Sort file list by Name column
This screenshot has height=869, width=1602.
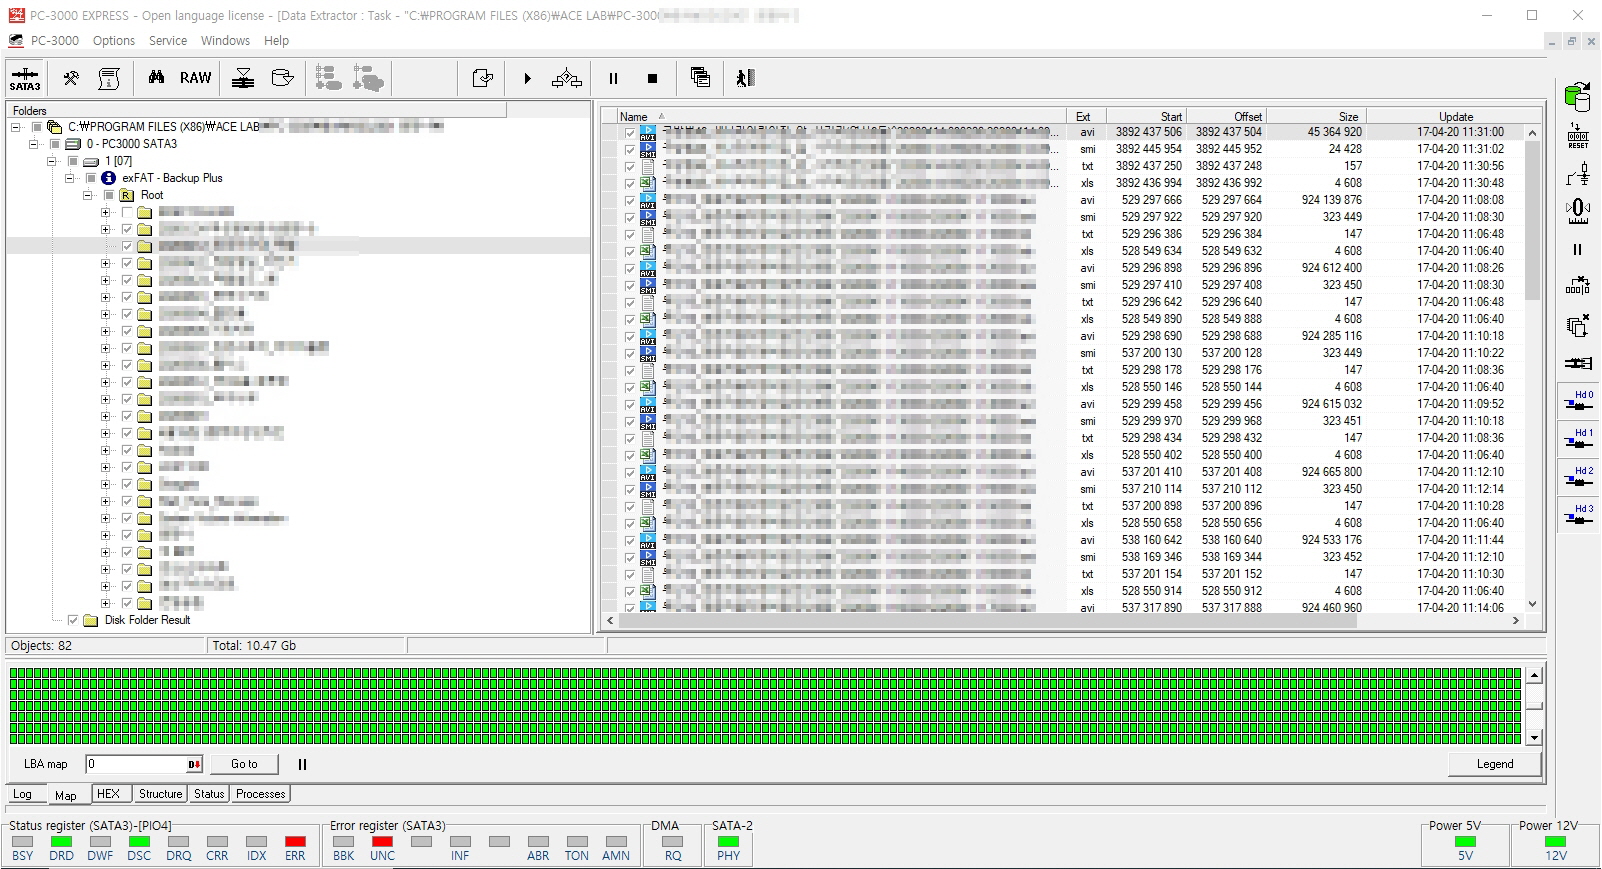pyautogui.click(x=840, y=116)
